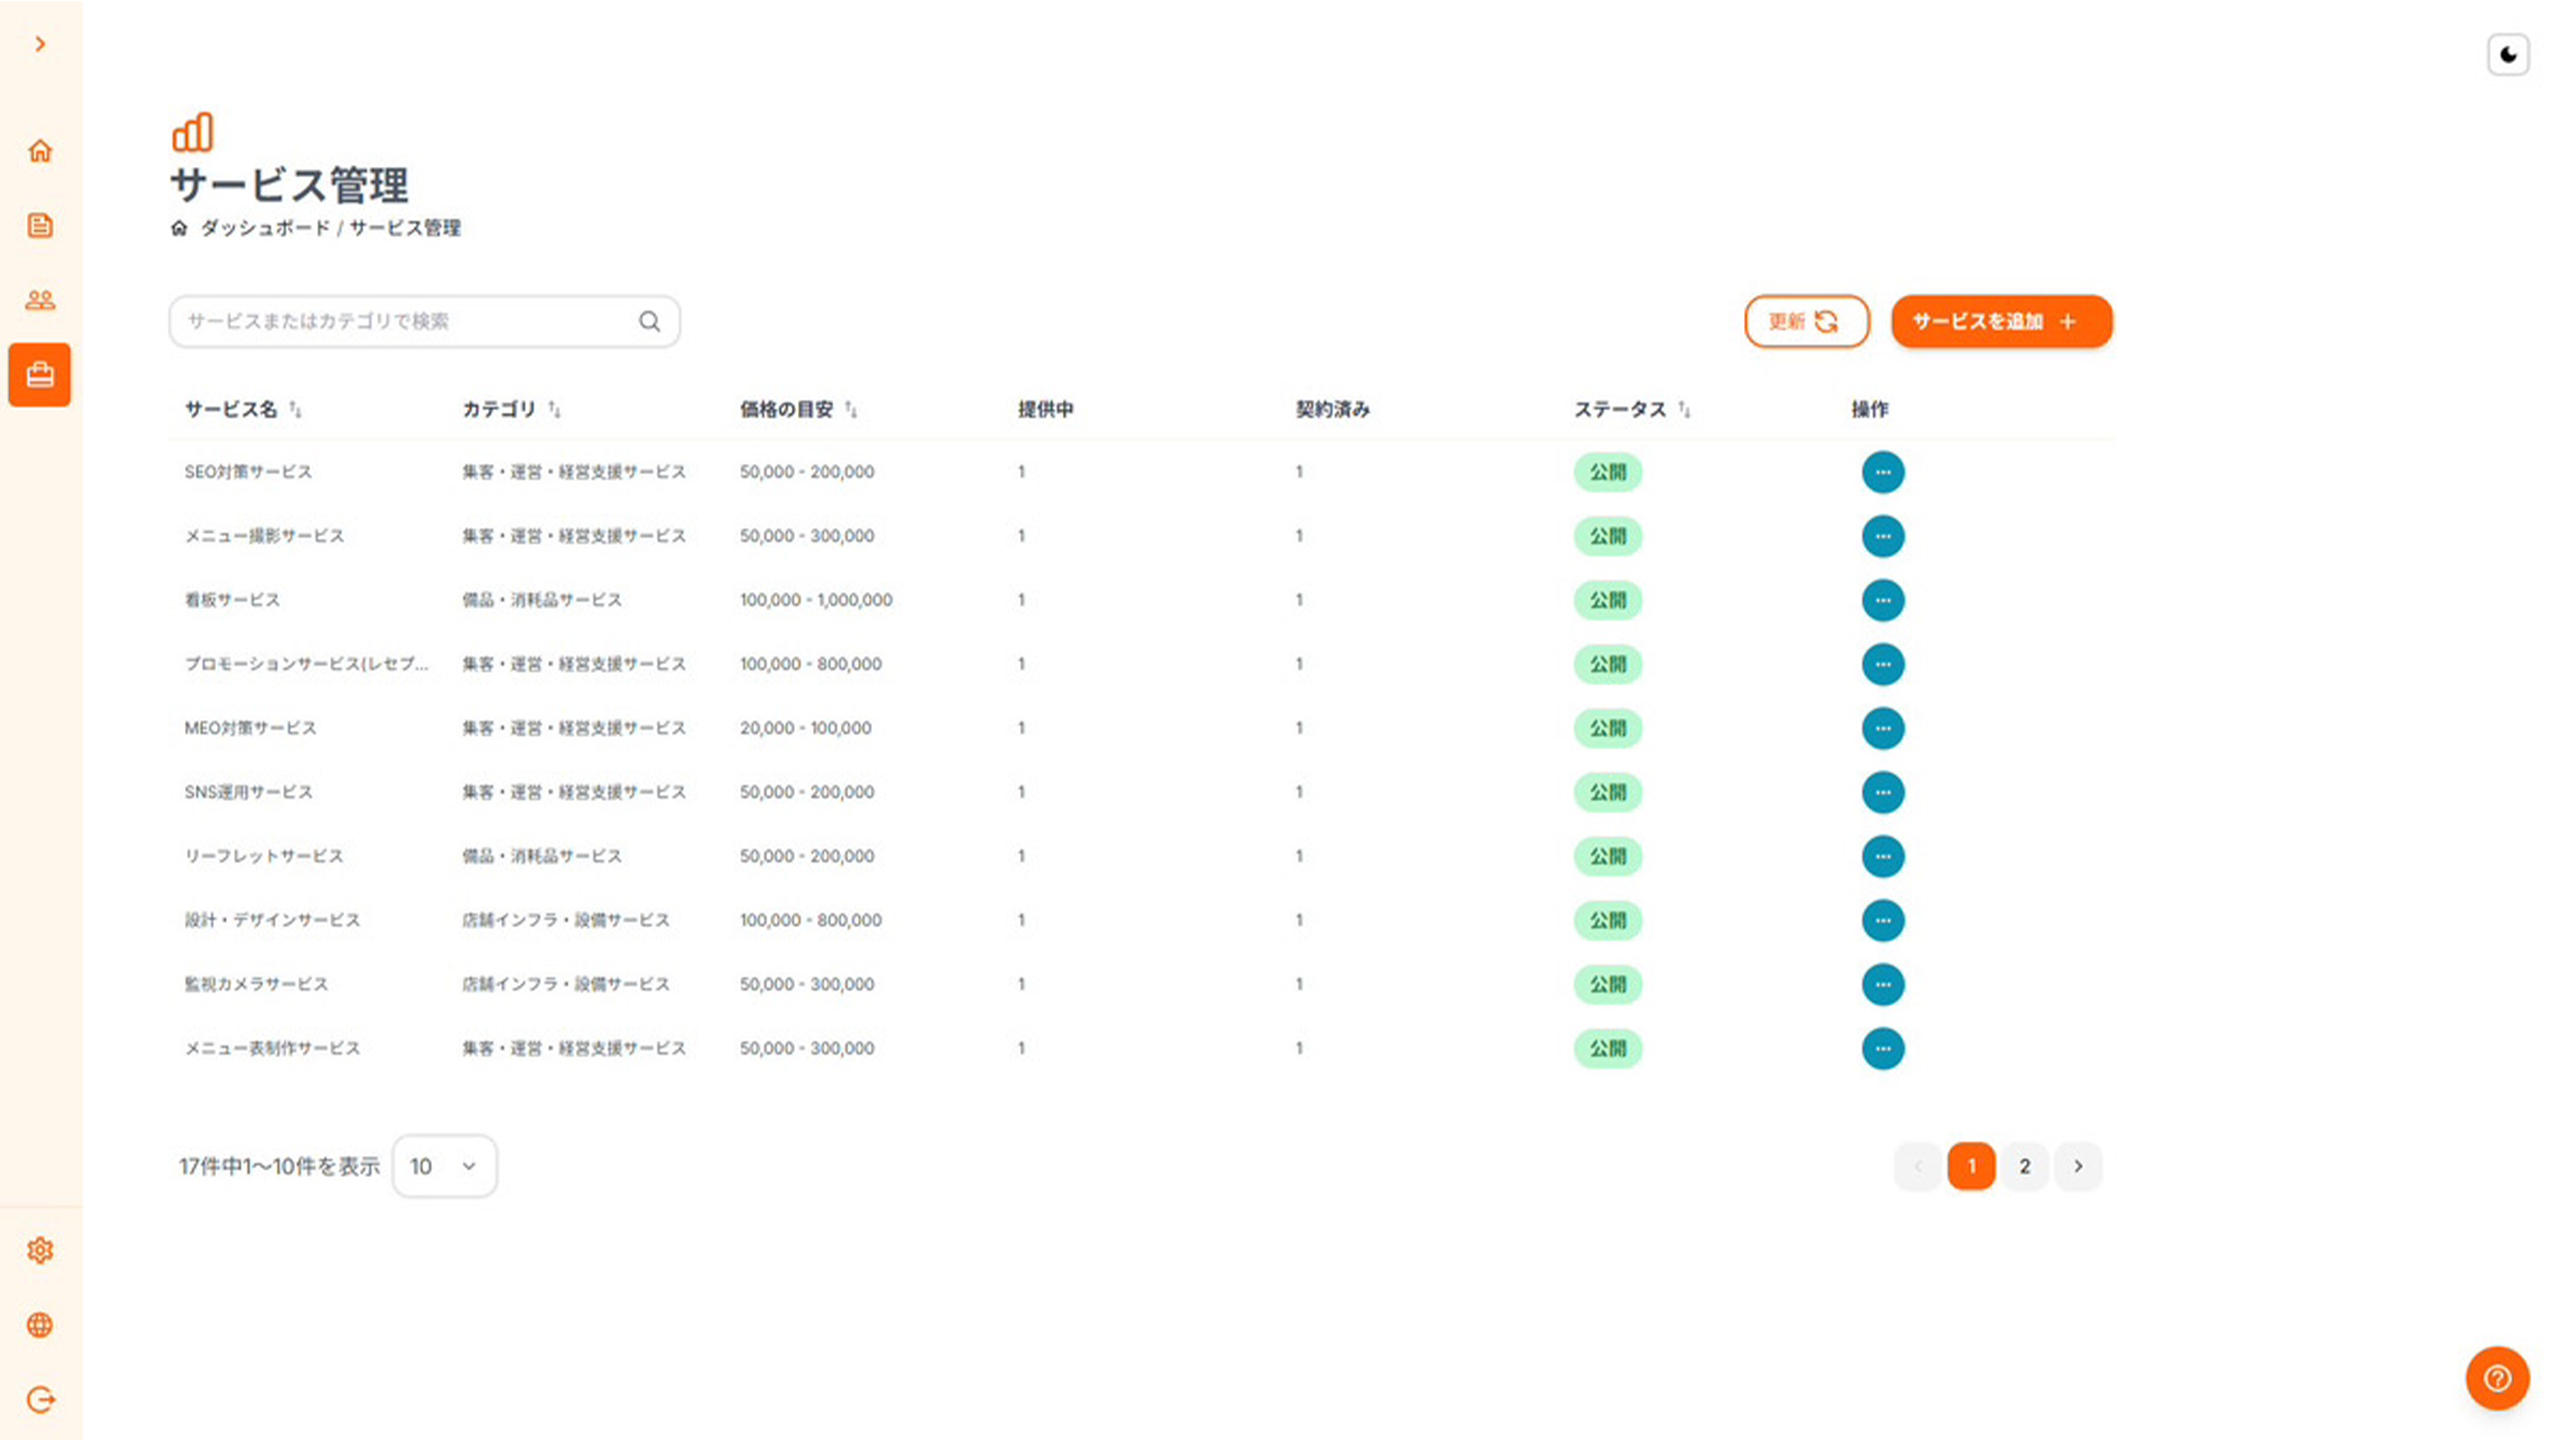Click the 設計・デザインサービス name cell
The image size is (2560, 1440).
272,920
